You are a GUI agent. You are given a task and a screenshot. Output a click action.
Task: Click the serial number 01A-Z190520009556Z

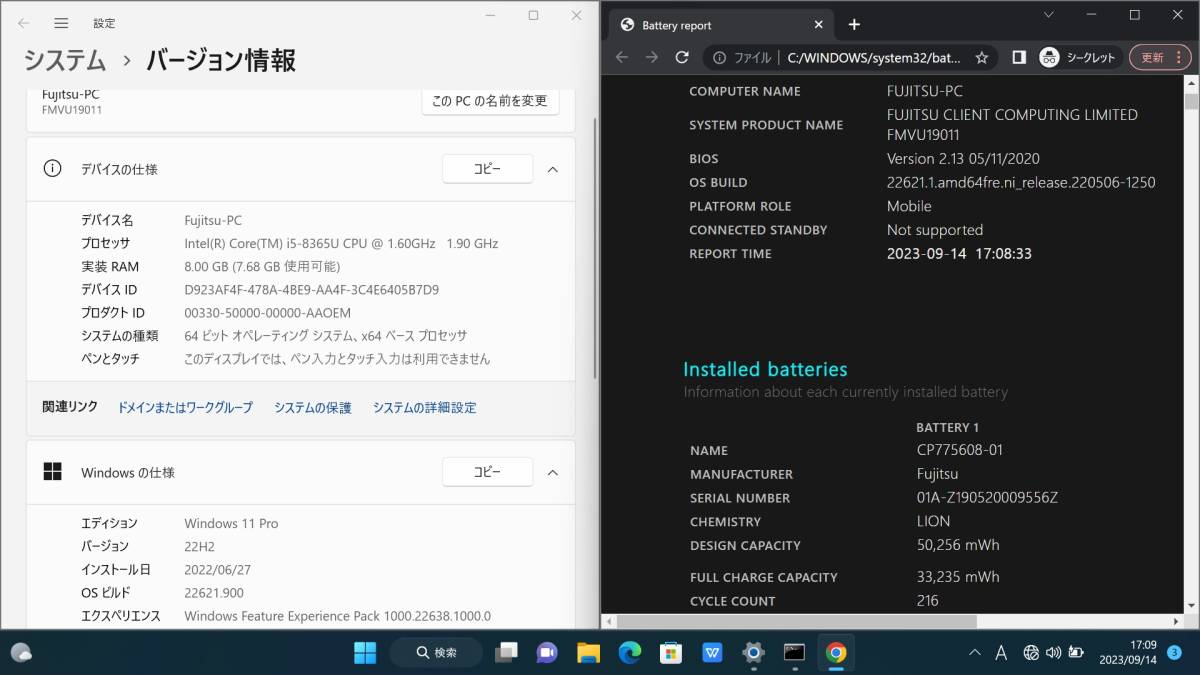(987, 497)
